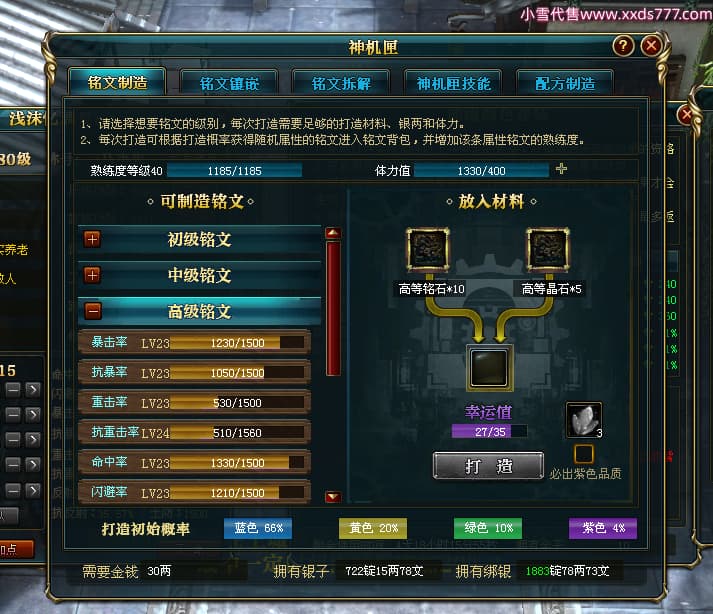
Task: Click the help question mark icon
Action: pyautogui.click(x=623, y=46)
